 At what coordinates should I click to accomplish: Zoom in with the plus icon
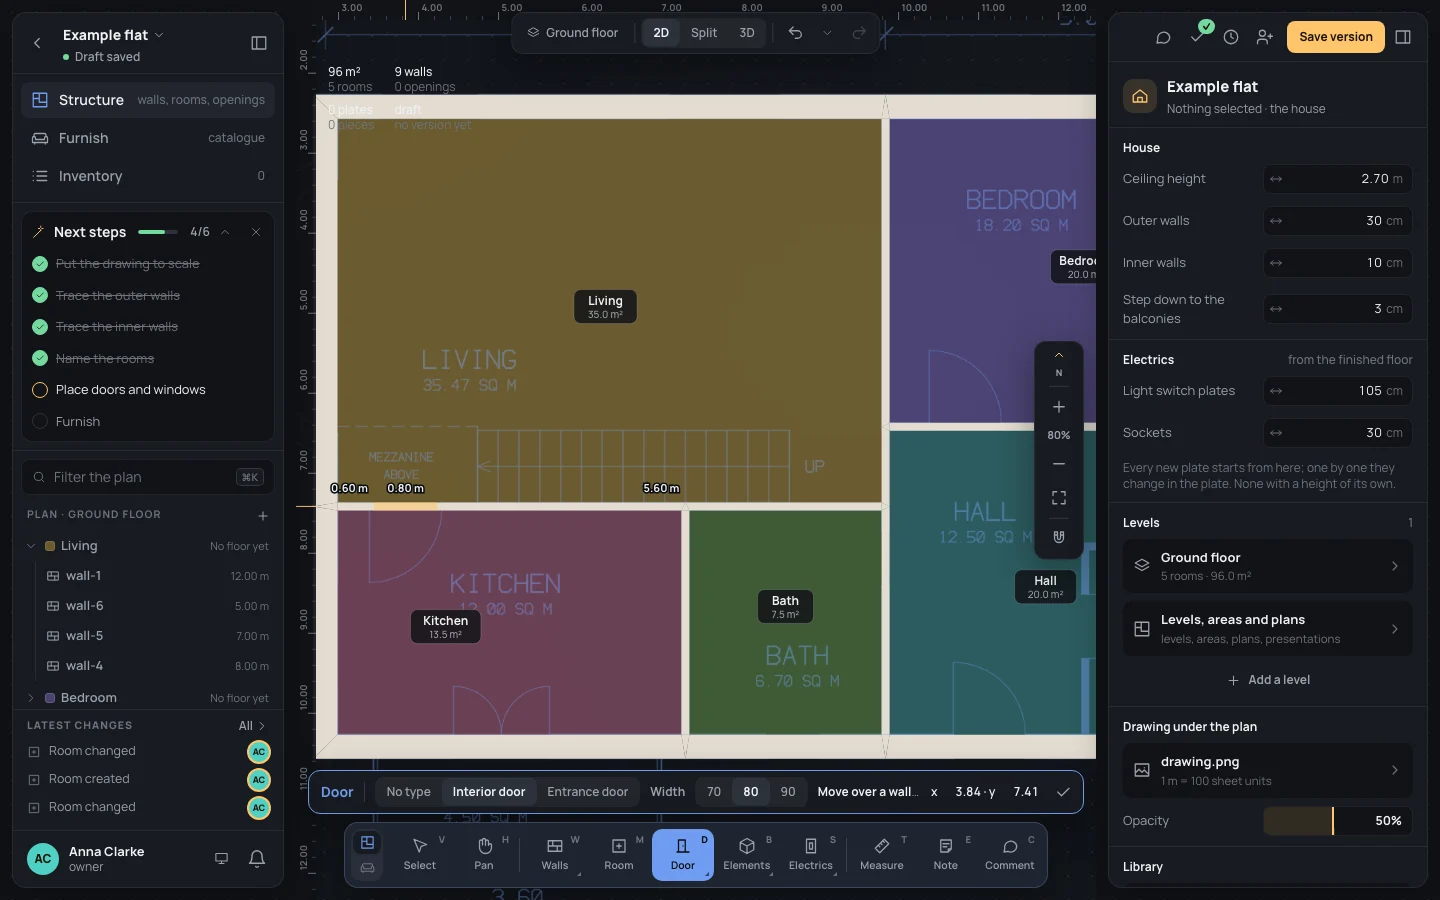(1059, 407)
